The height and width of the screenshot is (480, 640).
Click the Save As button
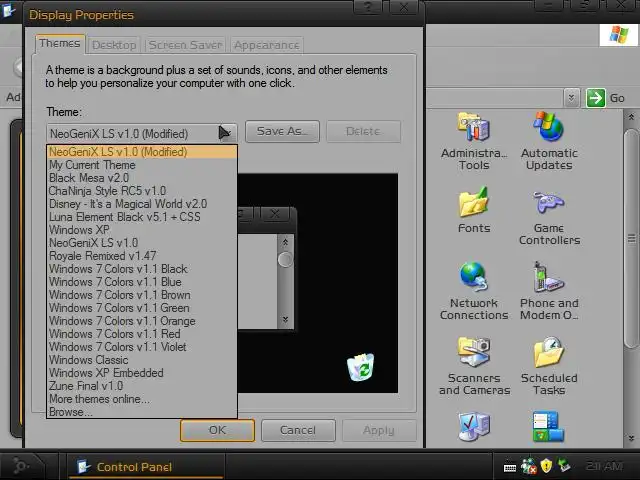pos(282,131)
